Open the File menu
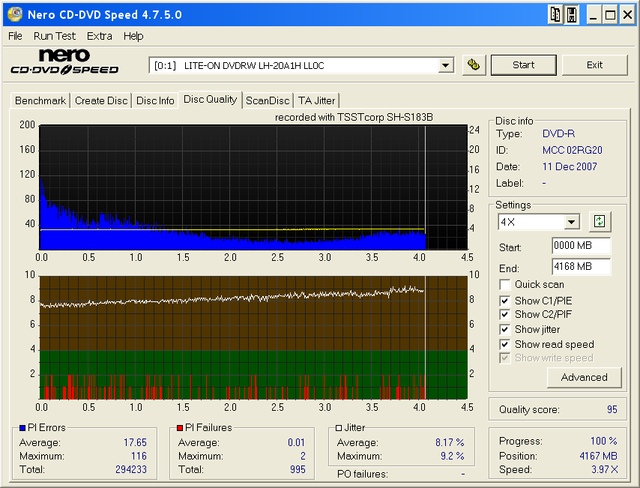The height and width of the screenshot is (488, 640). [x=15, y=36]
